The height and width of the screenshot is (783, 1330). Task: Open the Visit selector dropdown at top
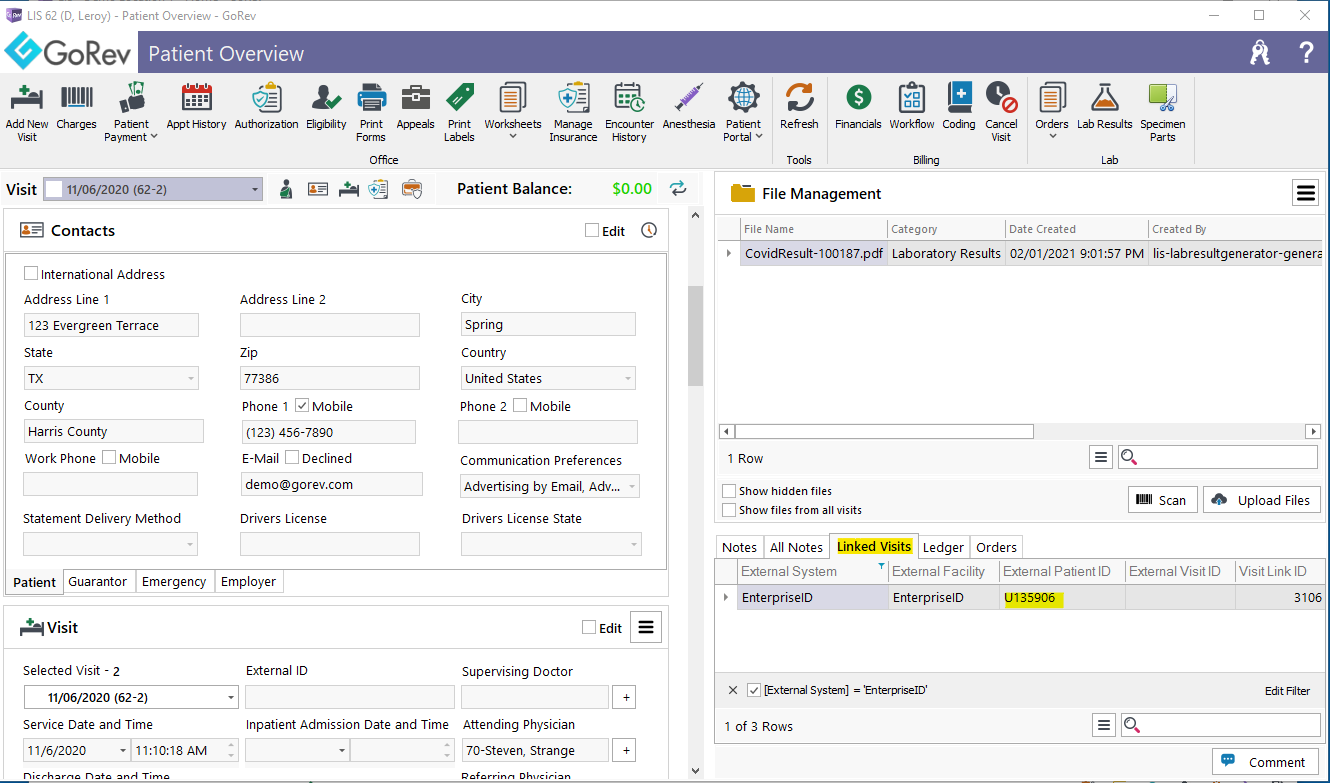pos(255,189)
